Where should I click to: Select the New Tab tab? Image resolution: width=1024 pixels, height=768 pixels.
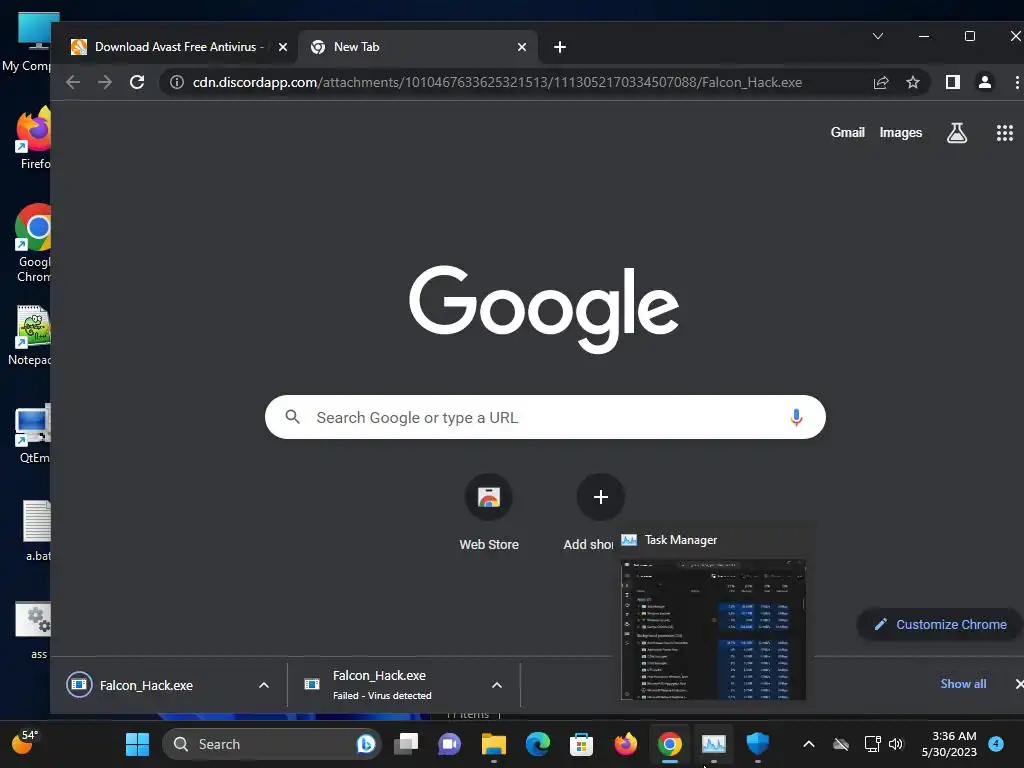(418, 47)
